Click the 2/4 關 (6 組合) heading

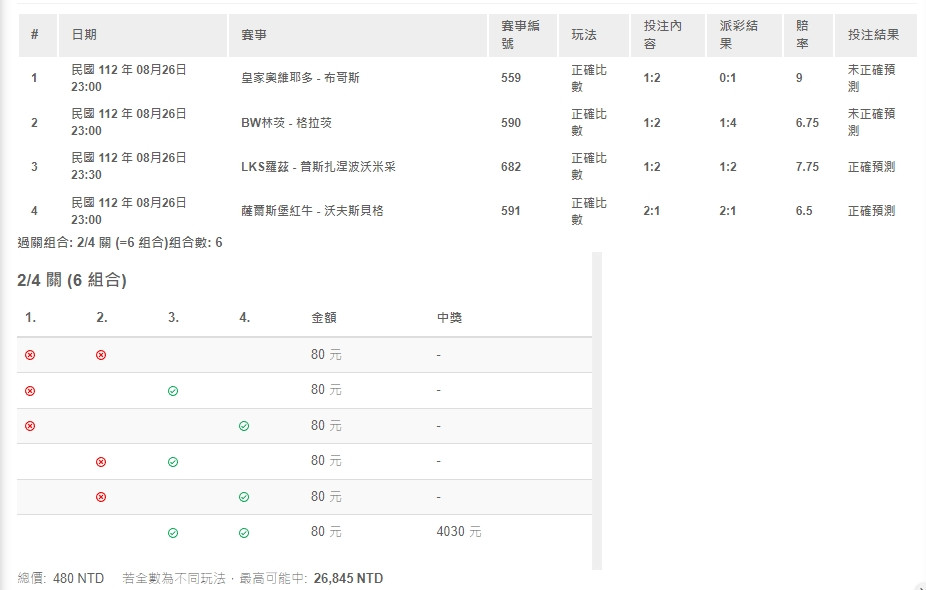(72, 280)
